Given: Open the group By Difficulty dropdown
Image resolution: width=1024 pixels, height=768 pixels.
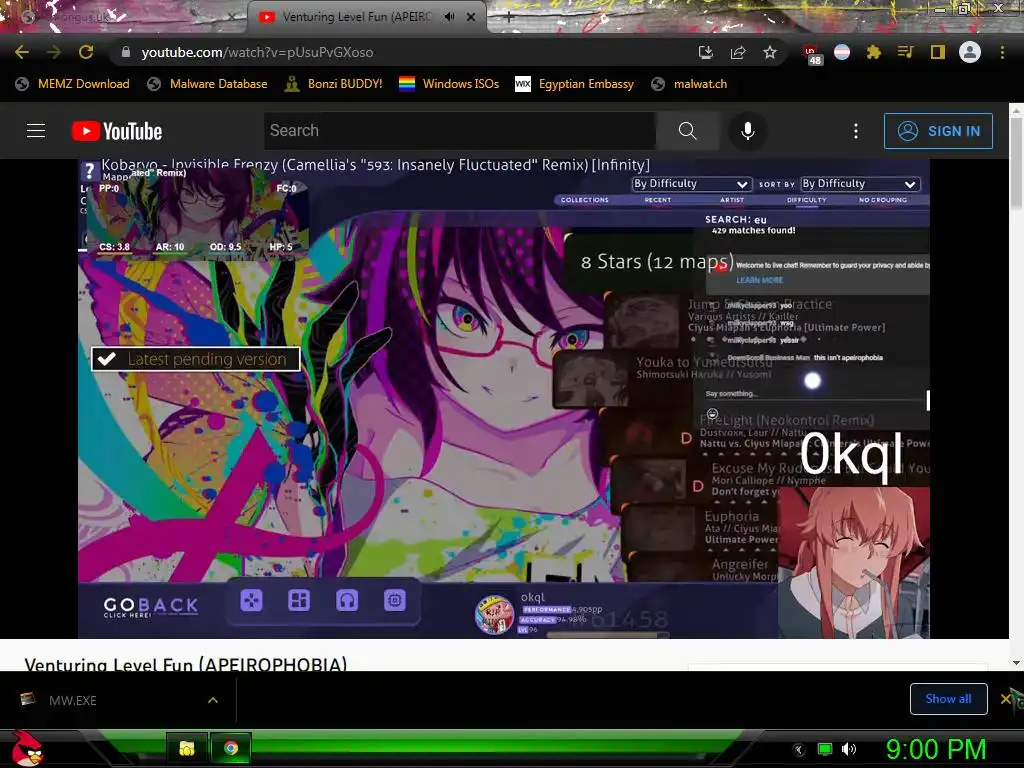Looking at the screenshot, I should 690,184.
